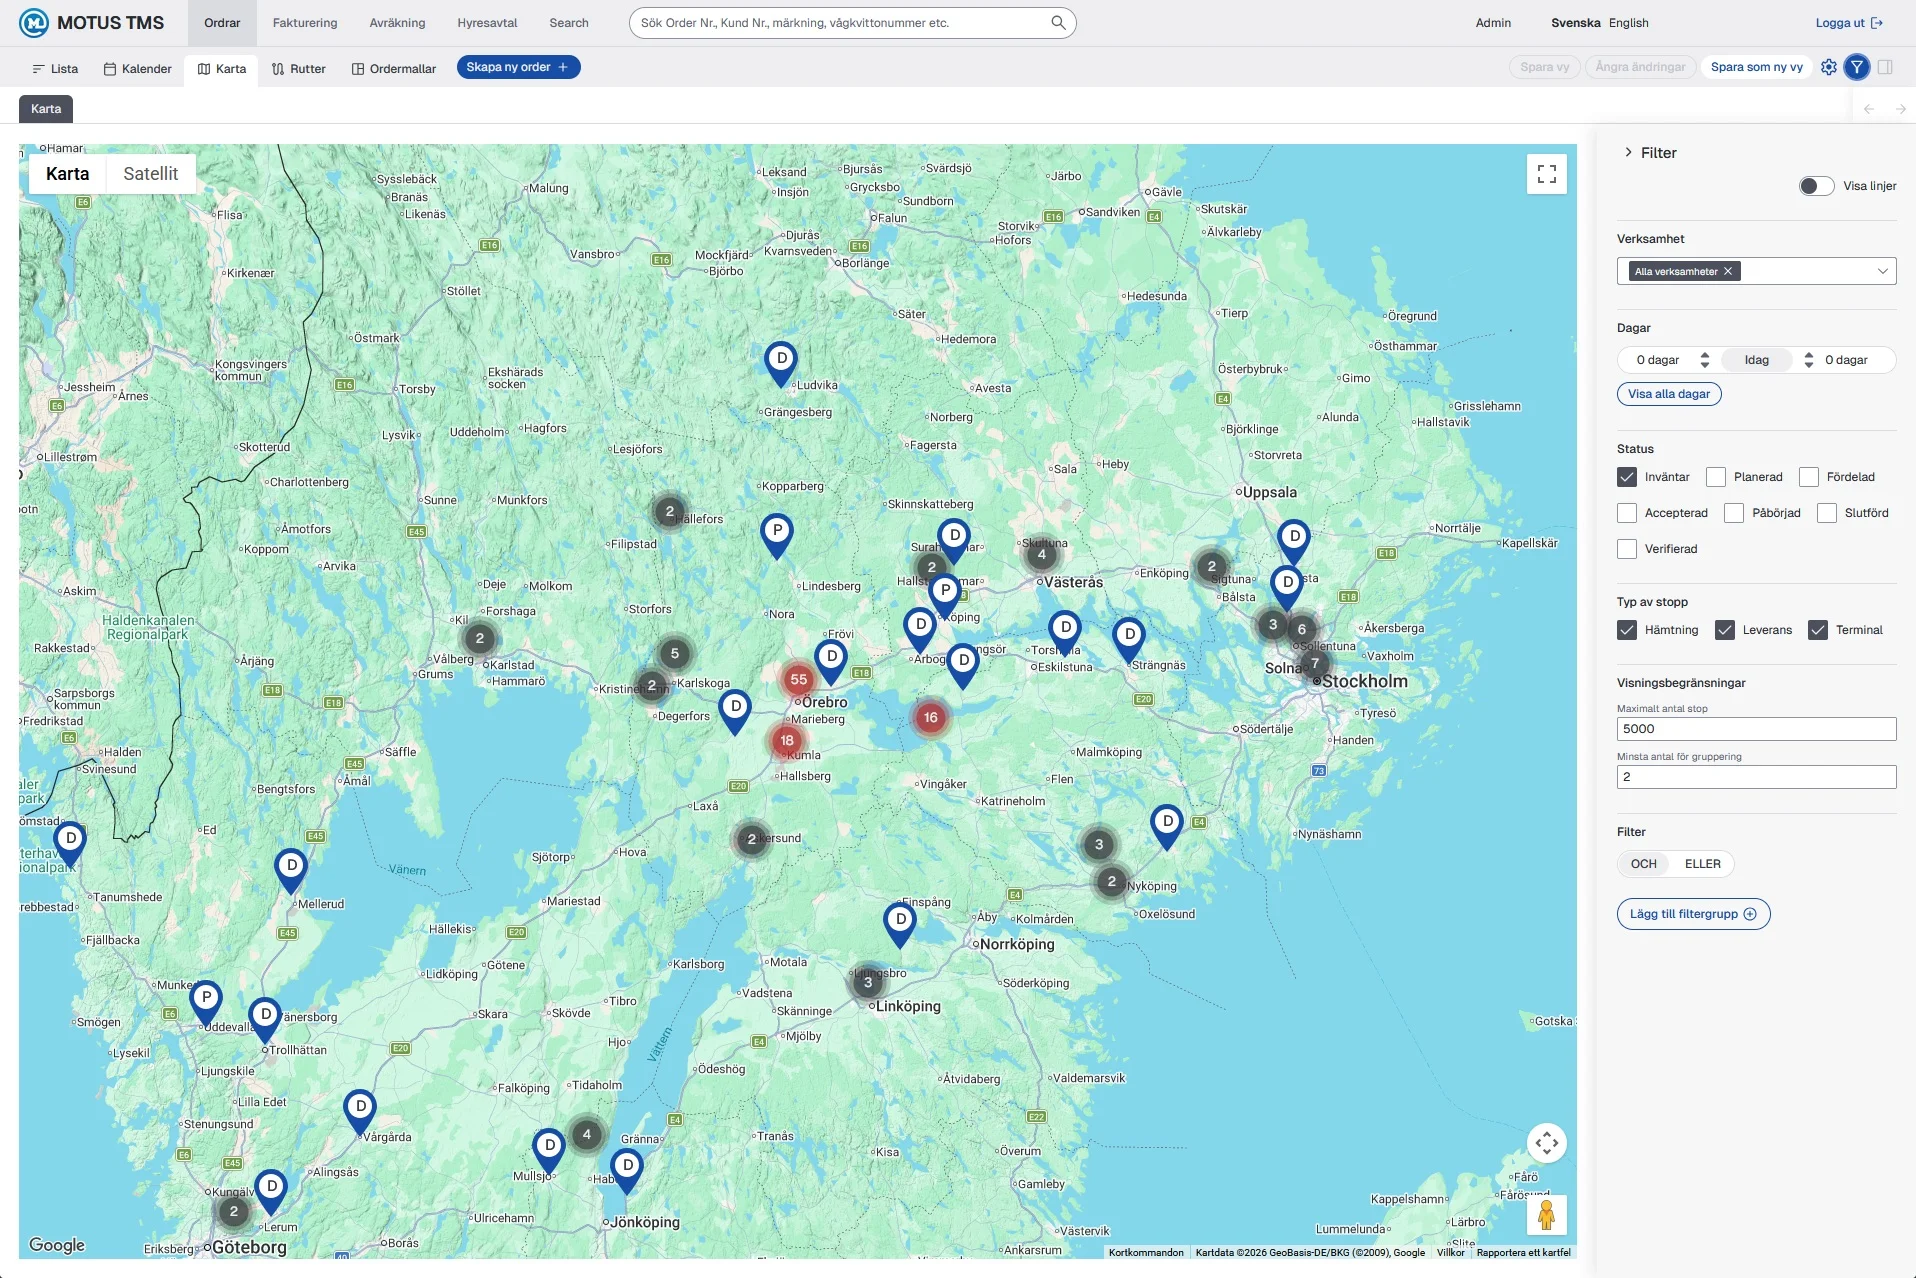
Task: Open the Ordermallar tab
Action: point(394,68)
